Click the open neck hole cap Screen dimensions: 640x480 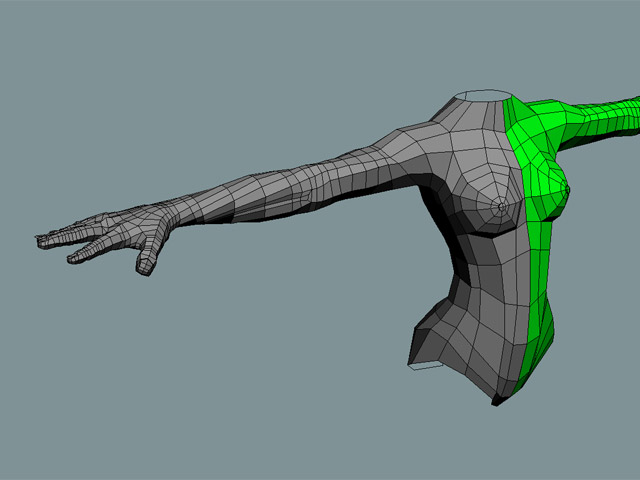click(x=482, y=97)
